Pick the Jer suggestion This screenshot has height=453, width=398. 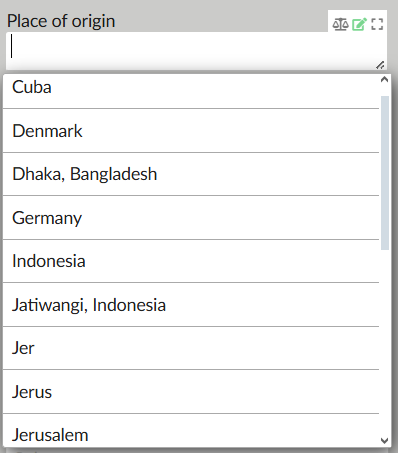pyautogui.click(x=191, y=348)
